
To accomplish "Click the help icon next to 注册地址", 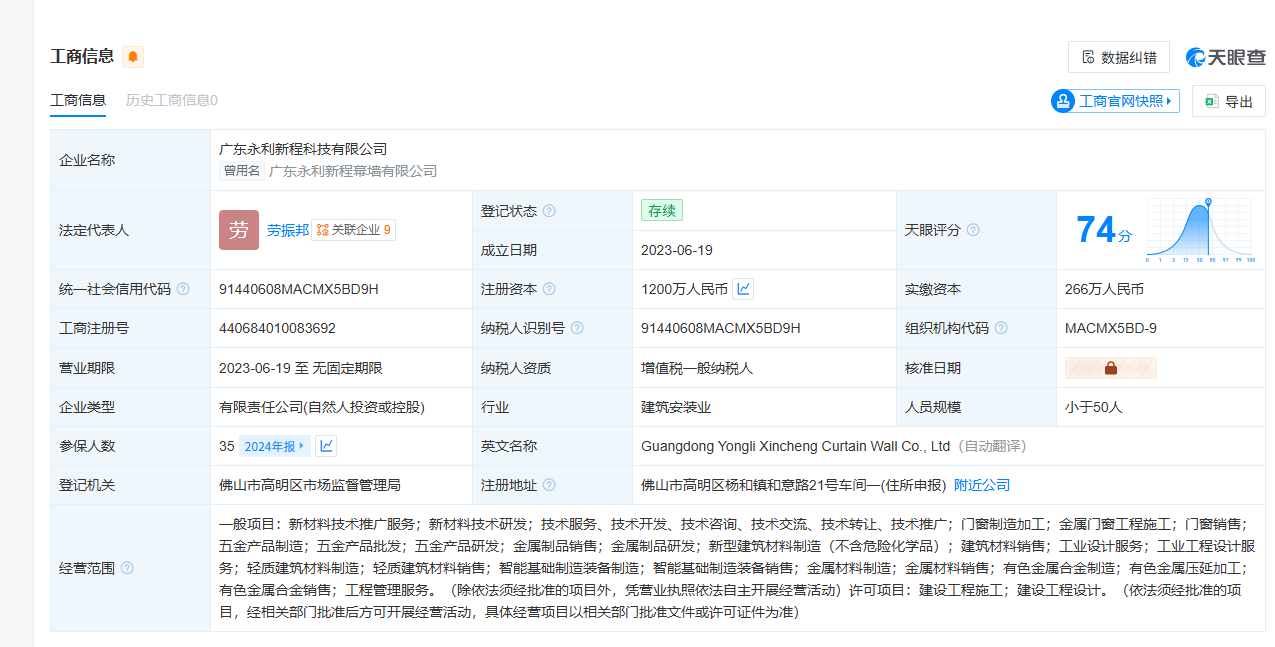I will pos(549,485).
